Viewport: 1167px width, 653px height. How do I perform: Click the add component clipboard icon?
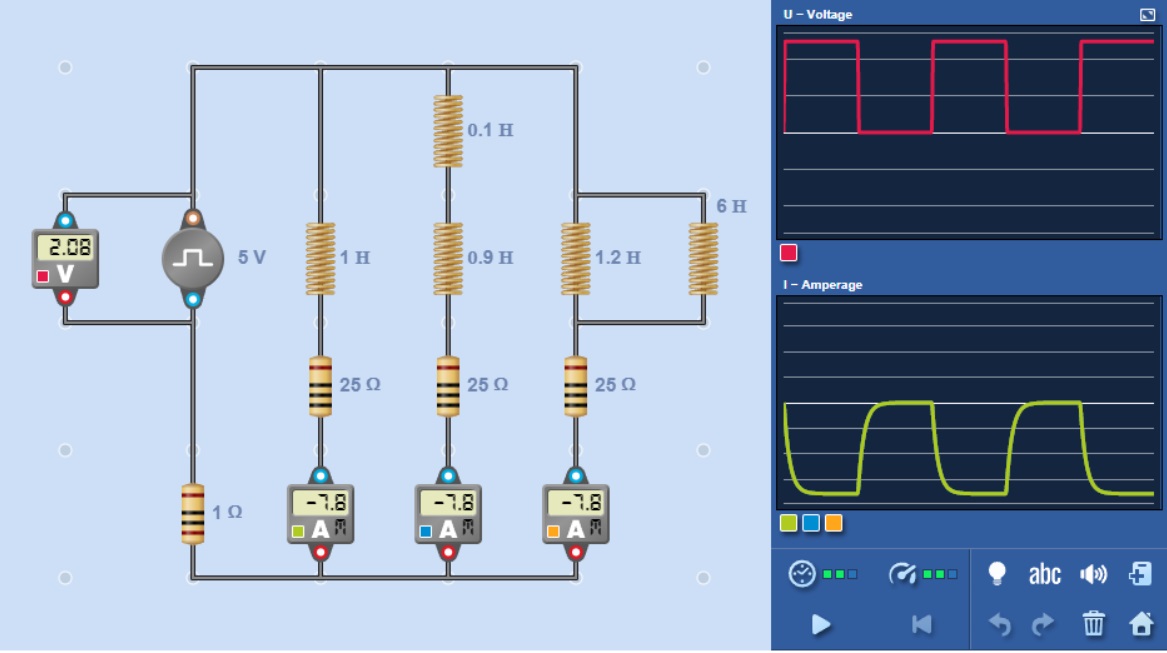tap(1140, 574)
